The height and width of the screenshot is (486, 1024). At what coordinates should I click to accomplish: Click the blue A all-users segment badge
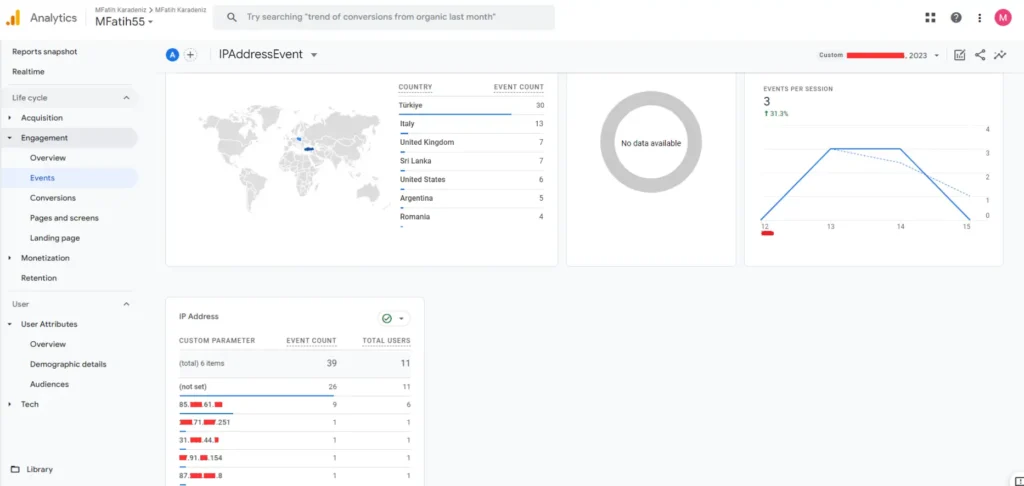point(172,55)
